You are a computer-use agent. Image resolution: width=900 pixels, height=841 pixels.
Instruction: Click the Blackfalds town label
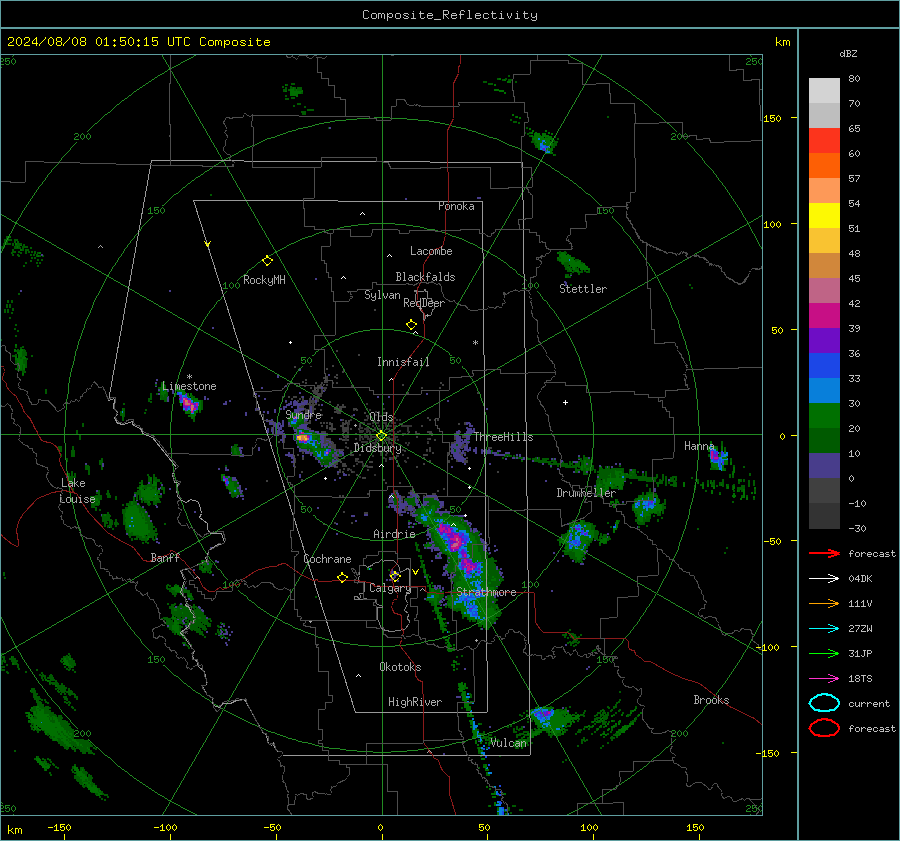click(425, 277)
